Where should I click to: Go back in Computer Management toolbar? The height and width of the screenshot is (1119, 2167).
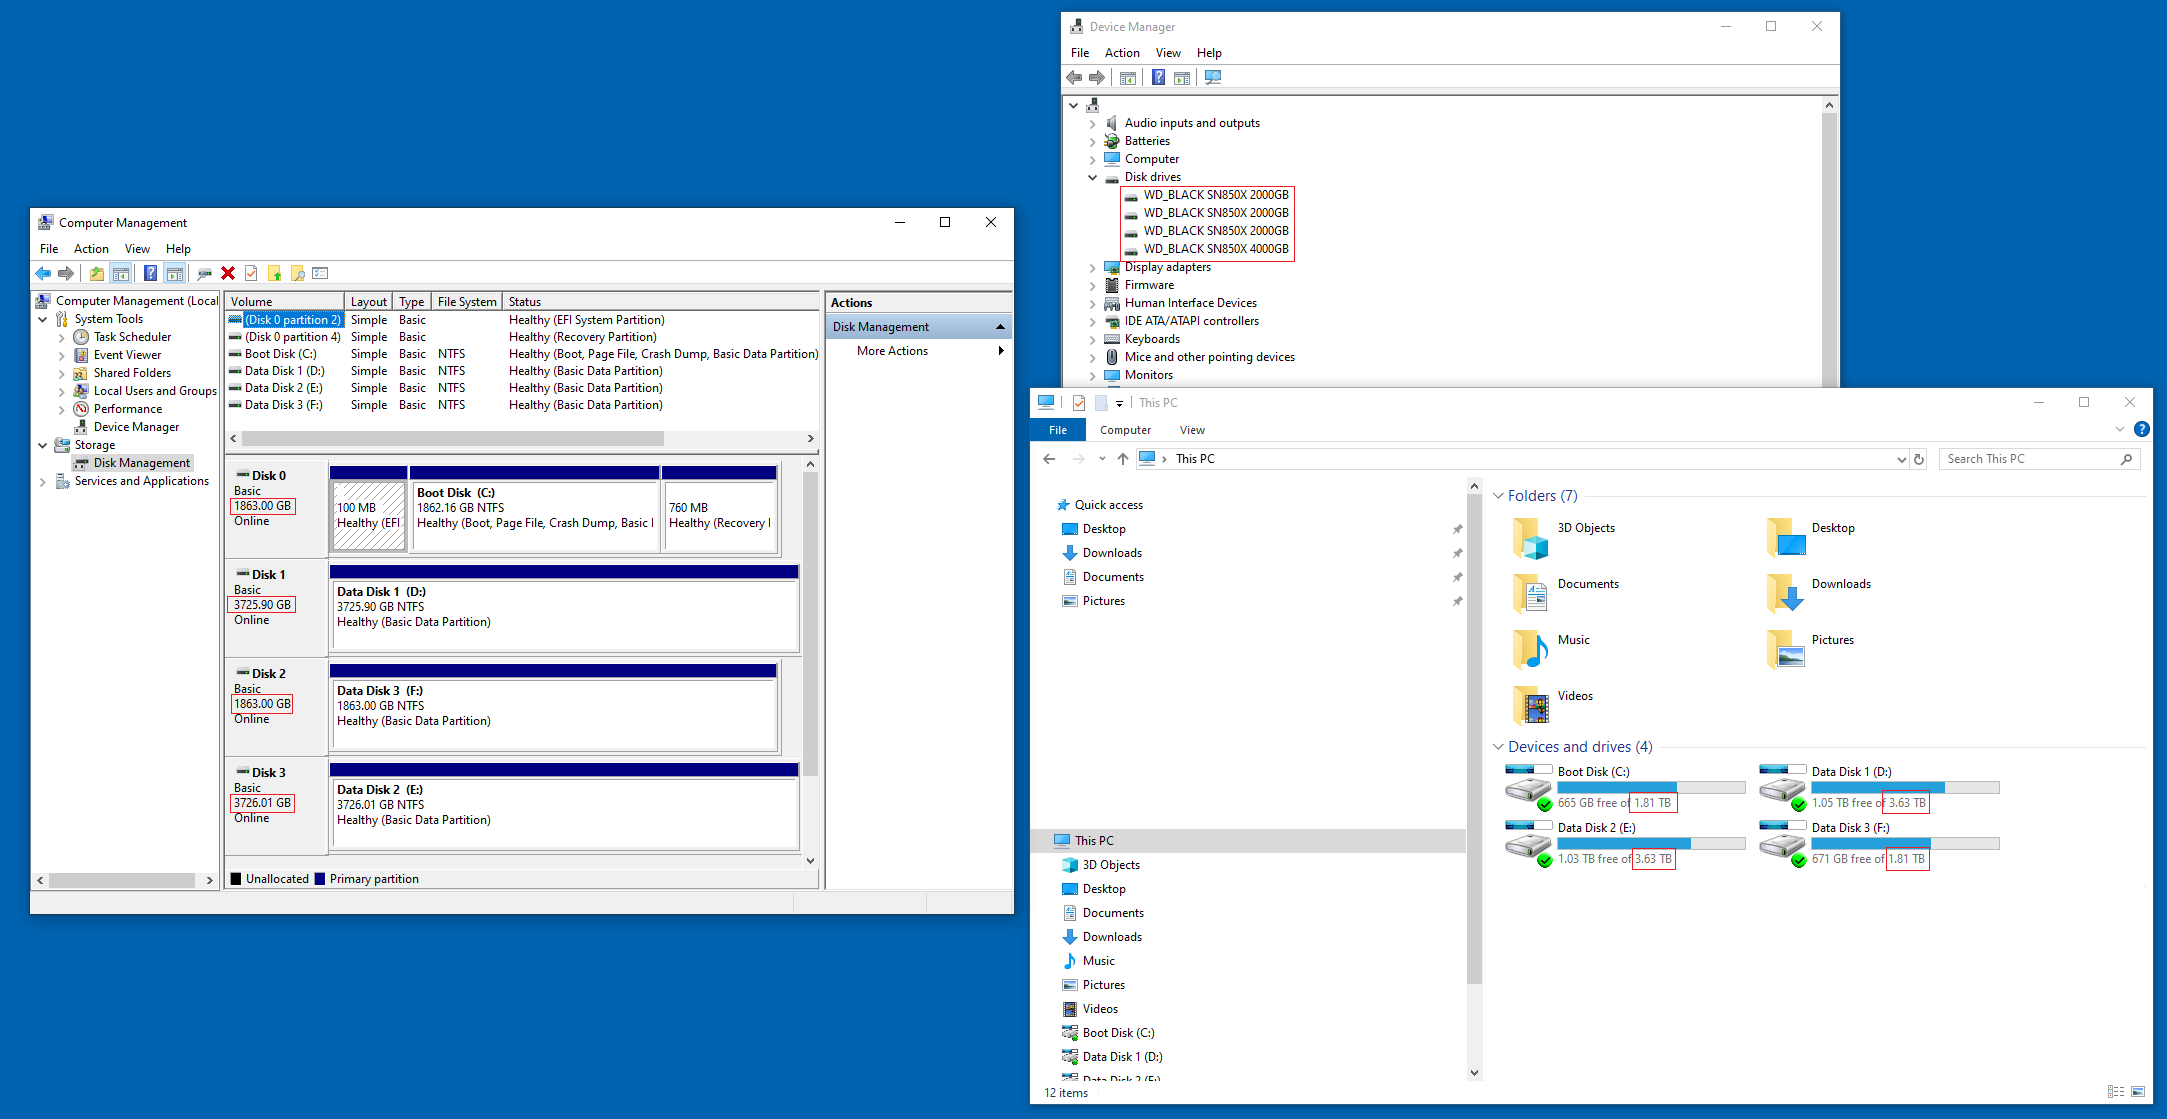(x=43, y=273)
